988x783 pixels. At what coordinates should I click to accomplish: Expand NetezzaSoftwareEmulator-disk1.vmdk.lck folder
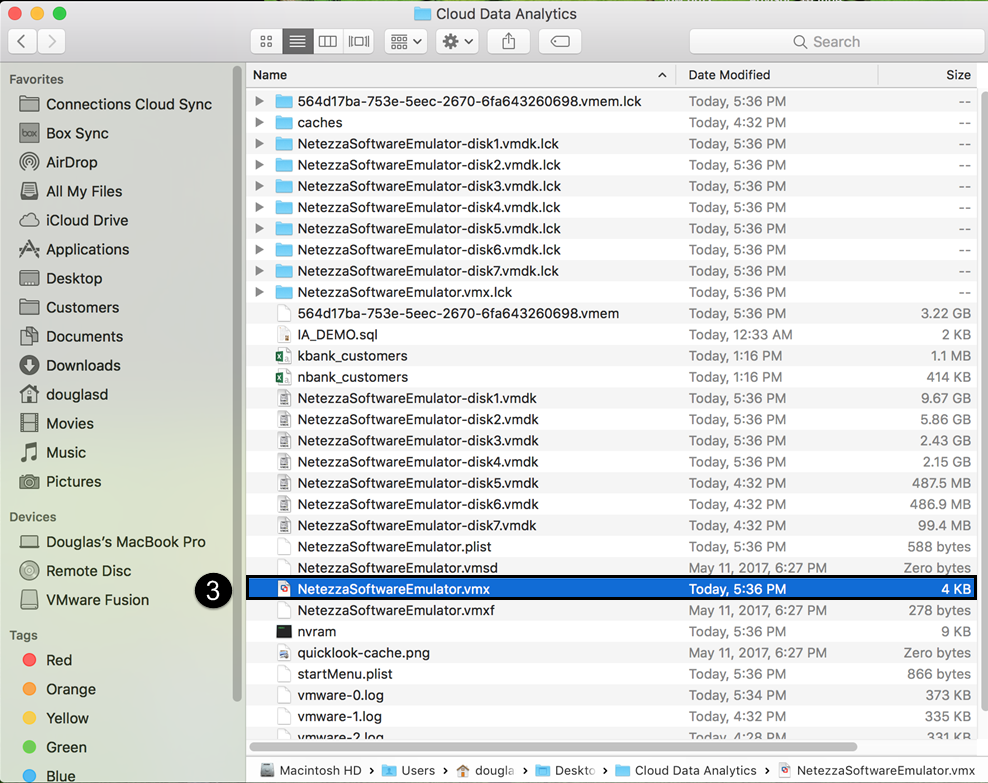click(259, 144)
